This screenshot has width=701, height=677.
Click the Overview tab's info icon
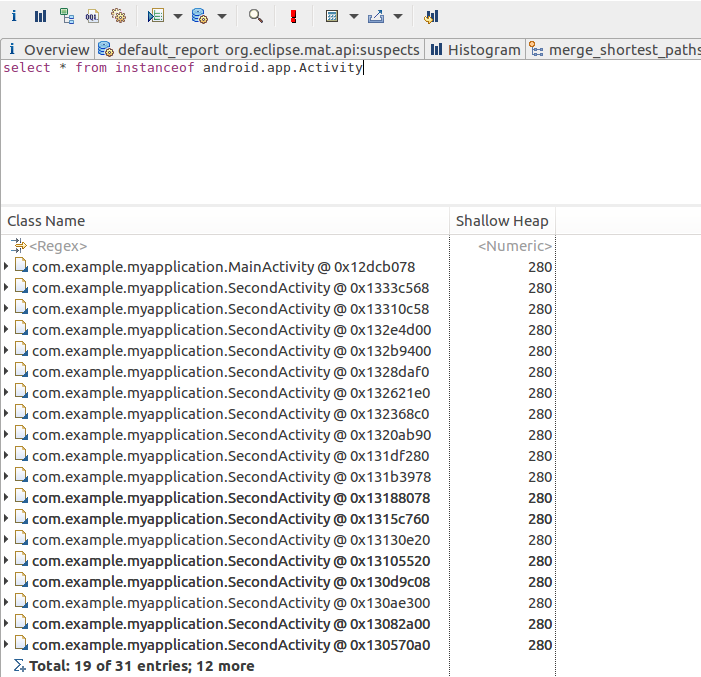tap(12, 49)
